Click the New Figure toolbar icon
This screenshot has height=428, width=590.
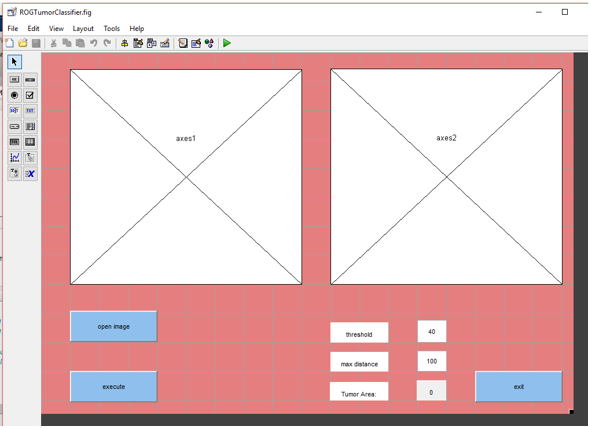(9, 43)
